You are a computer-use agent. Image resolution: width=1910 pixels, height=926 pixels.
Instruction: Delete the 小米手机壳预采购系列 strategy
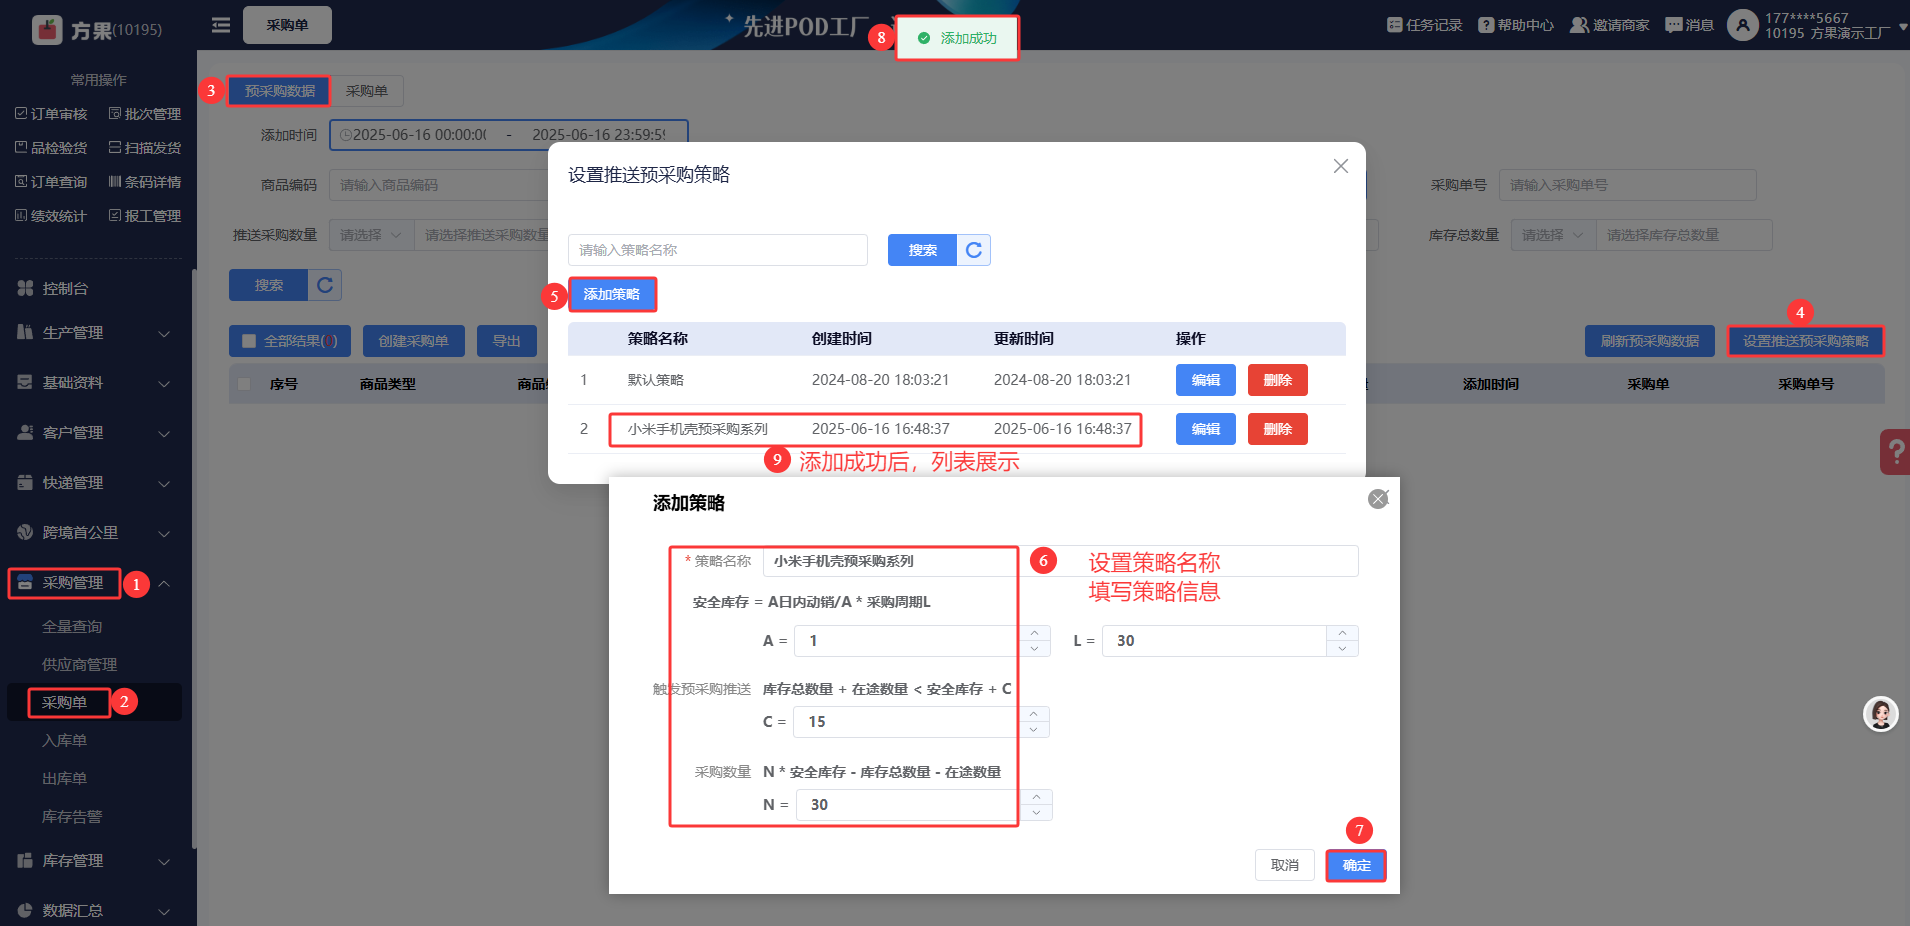1277,429
